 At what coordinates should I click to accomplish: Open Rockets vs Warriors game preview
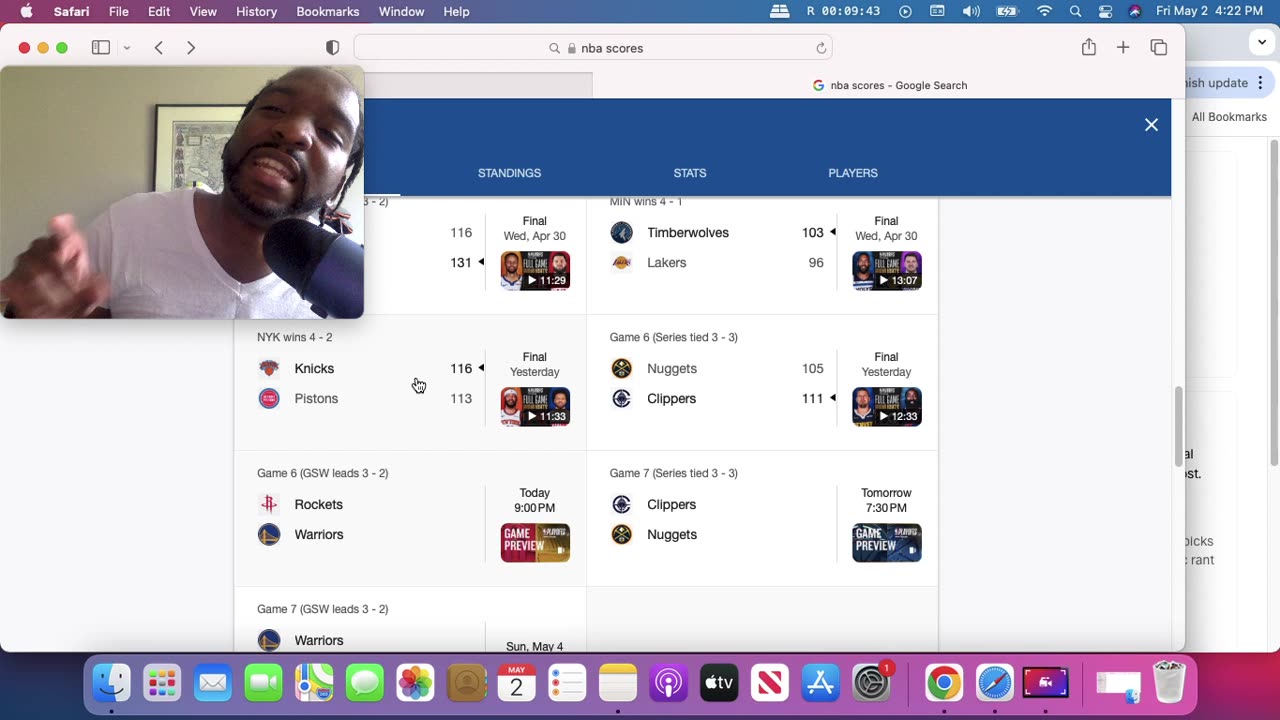(535, 543)
